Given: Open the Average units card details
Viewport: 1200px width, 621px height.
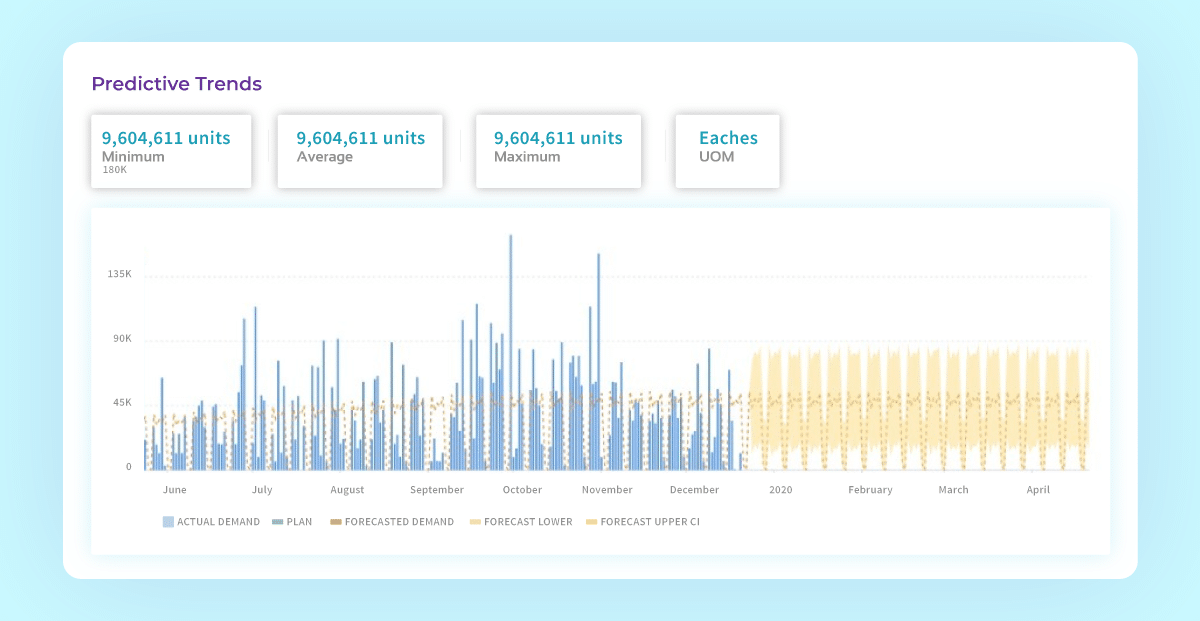Looking at the screenshot, I should (x=360, y=151).
